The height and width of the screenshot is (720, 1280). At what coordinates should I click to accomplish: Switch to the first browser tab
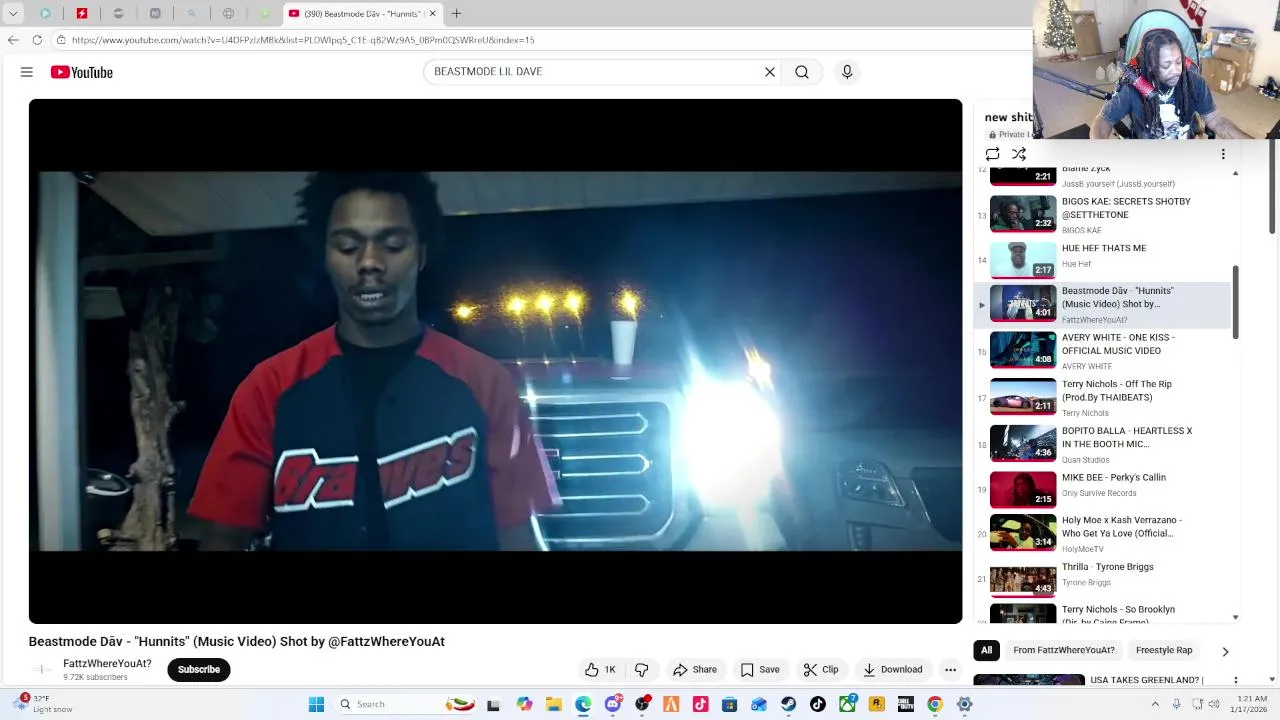46,14
